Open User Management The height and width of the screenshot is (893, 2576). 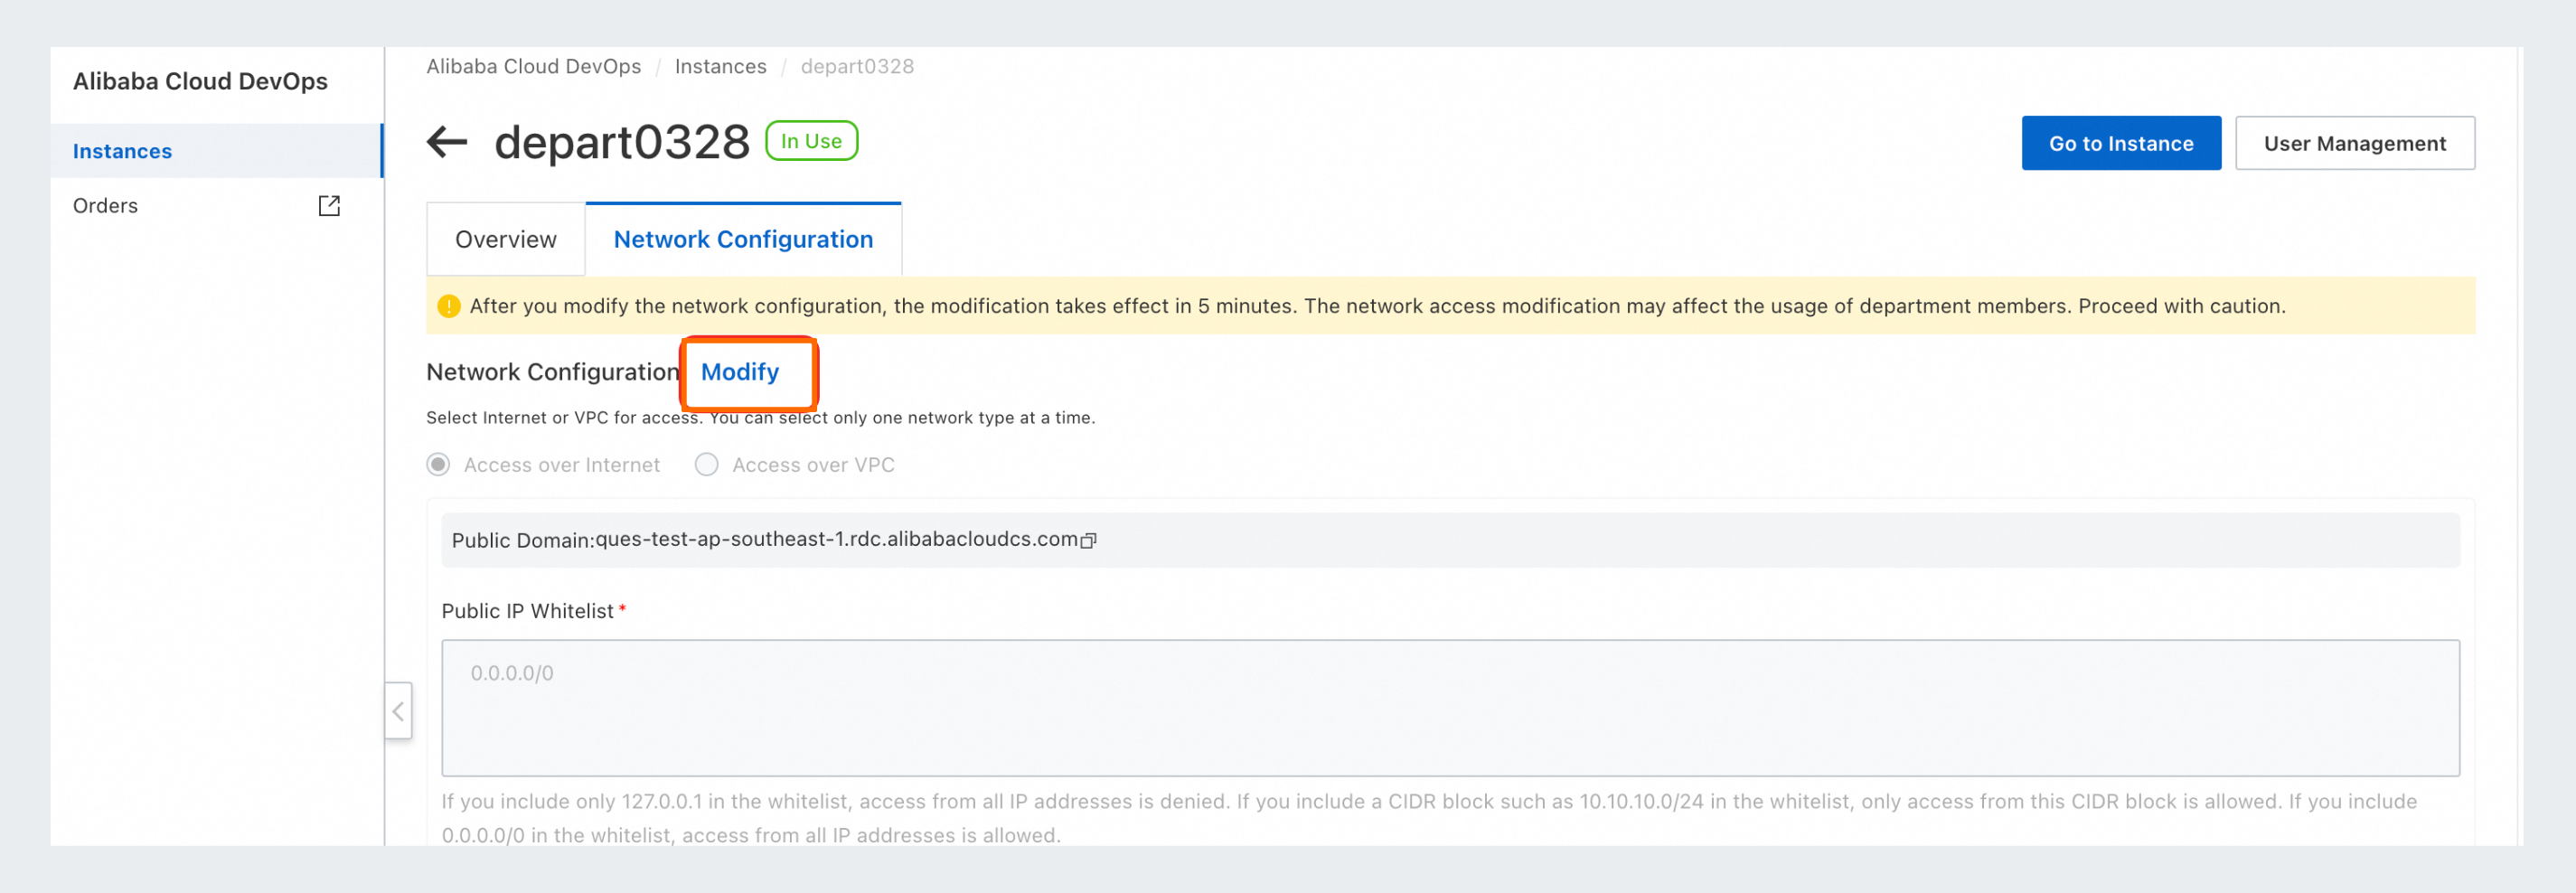(2355, 143)
